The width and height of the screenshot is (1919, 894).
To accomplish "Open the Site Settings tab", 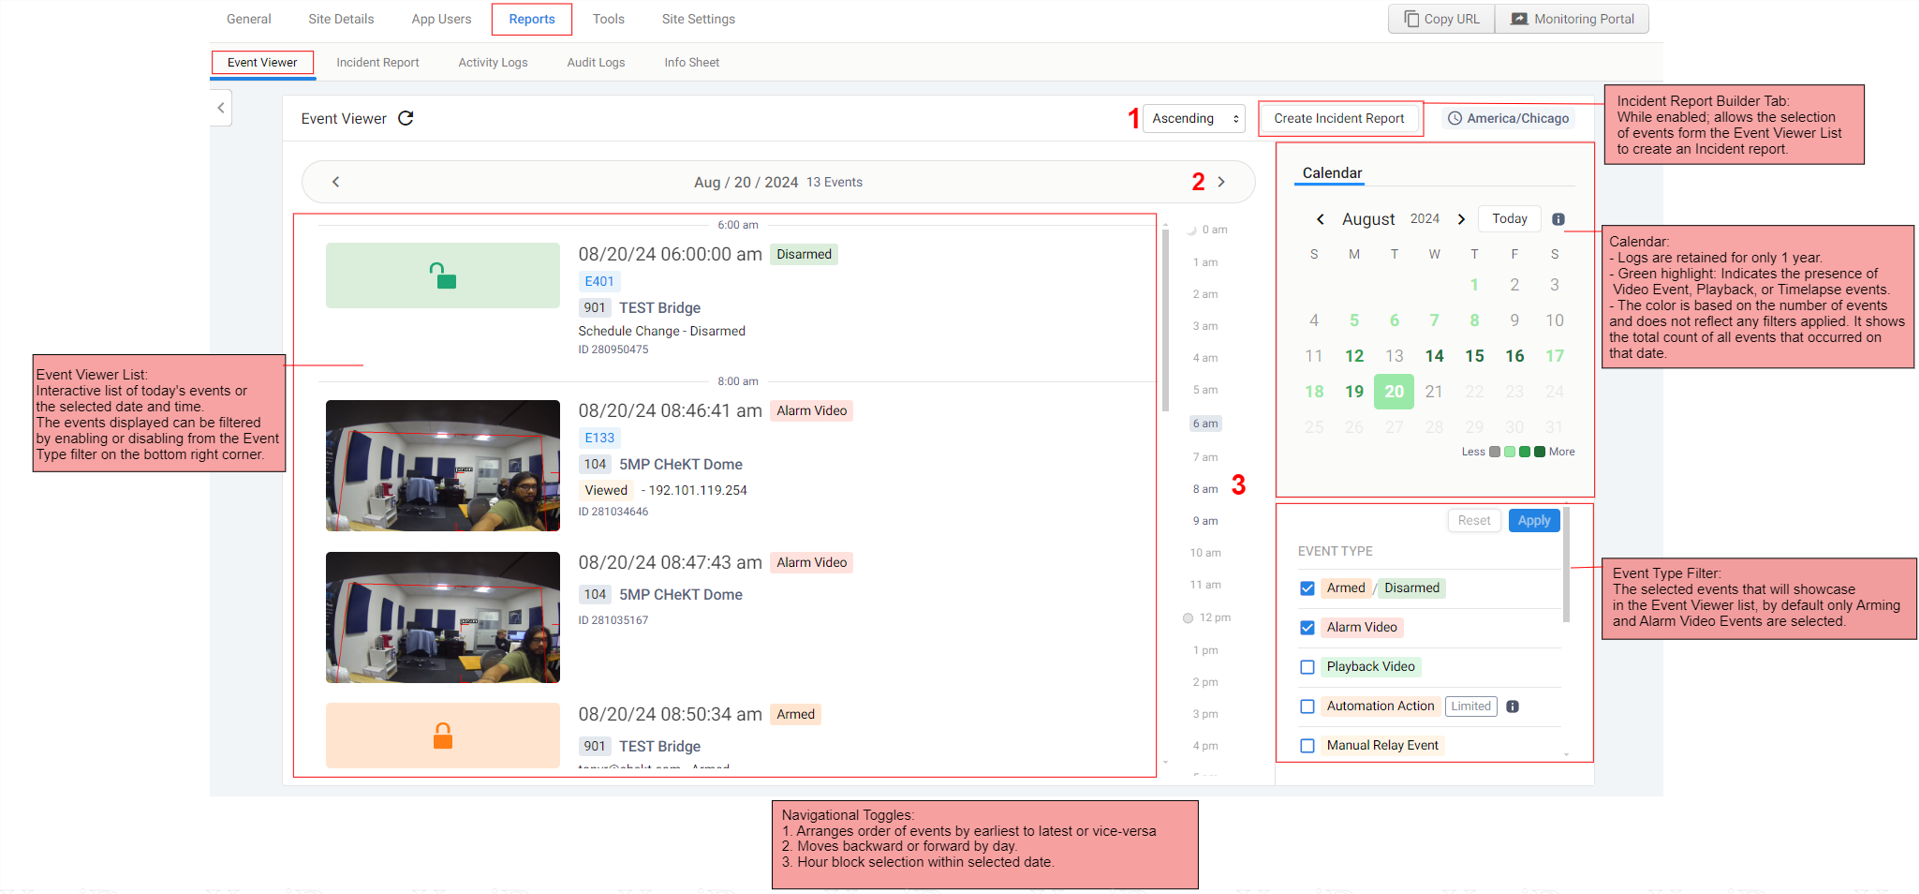I will coord(698,19).
